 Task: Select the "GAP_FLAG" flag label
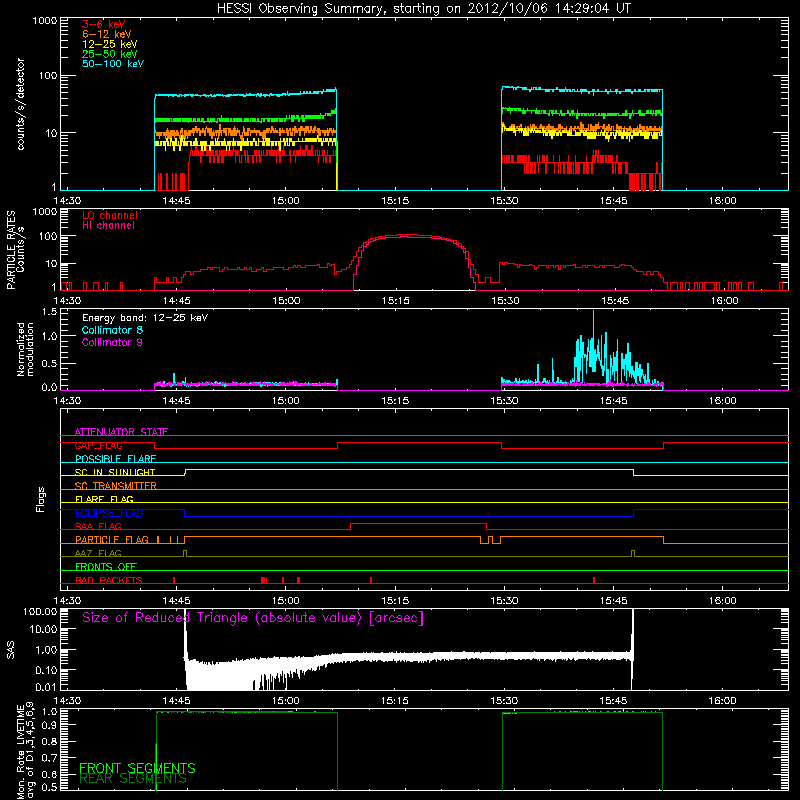98,445
